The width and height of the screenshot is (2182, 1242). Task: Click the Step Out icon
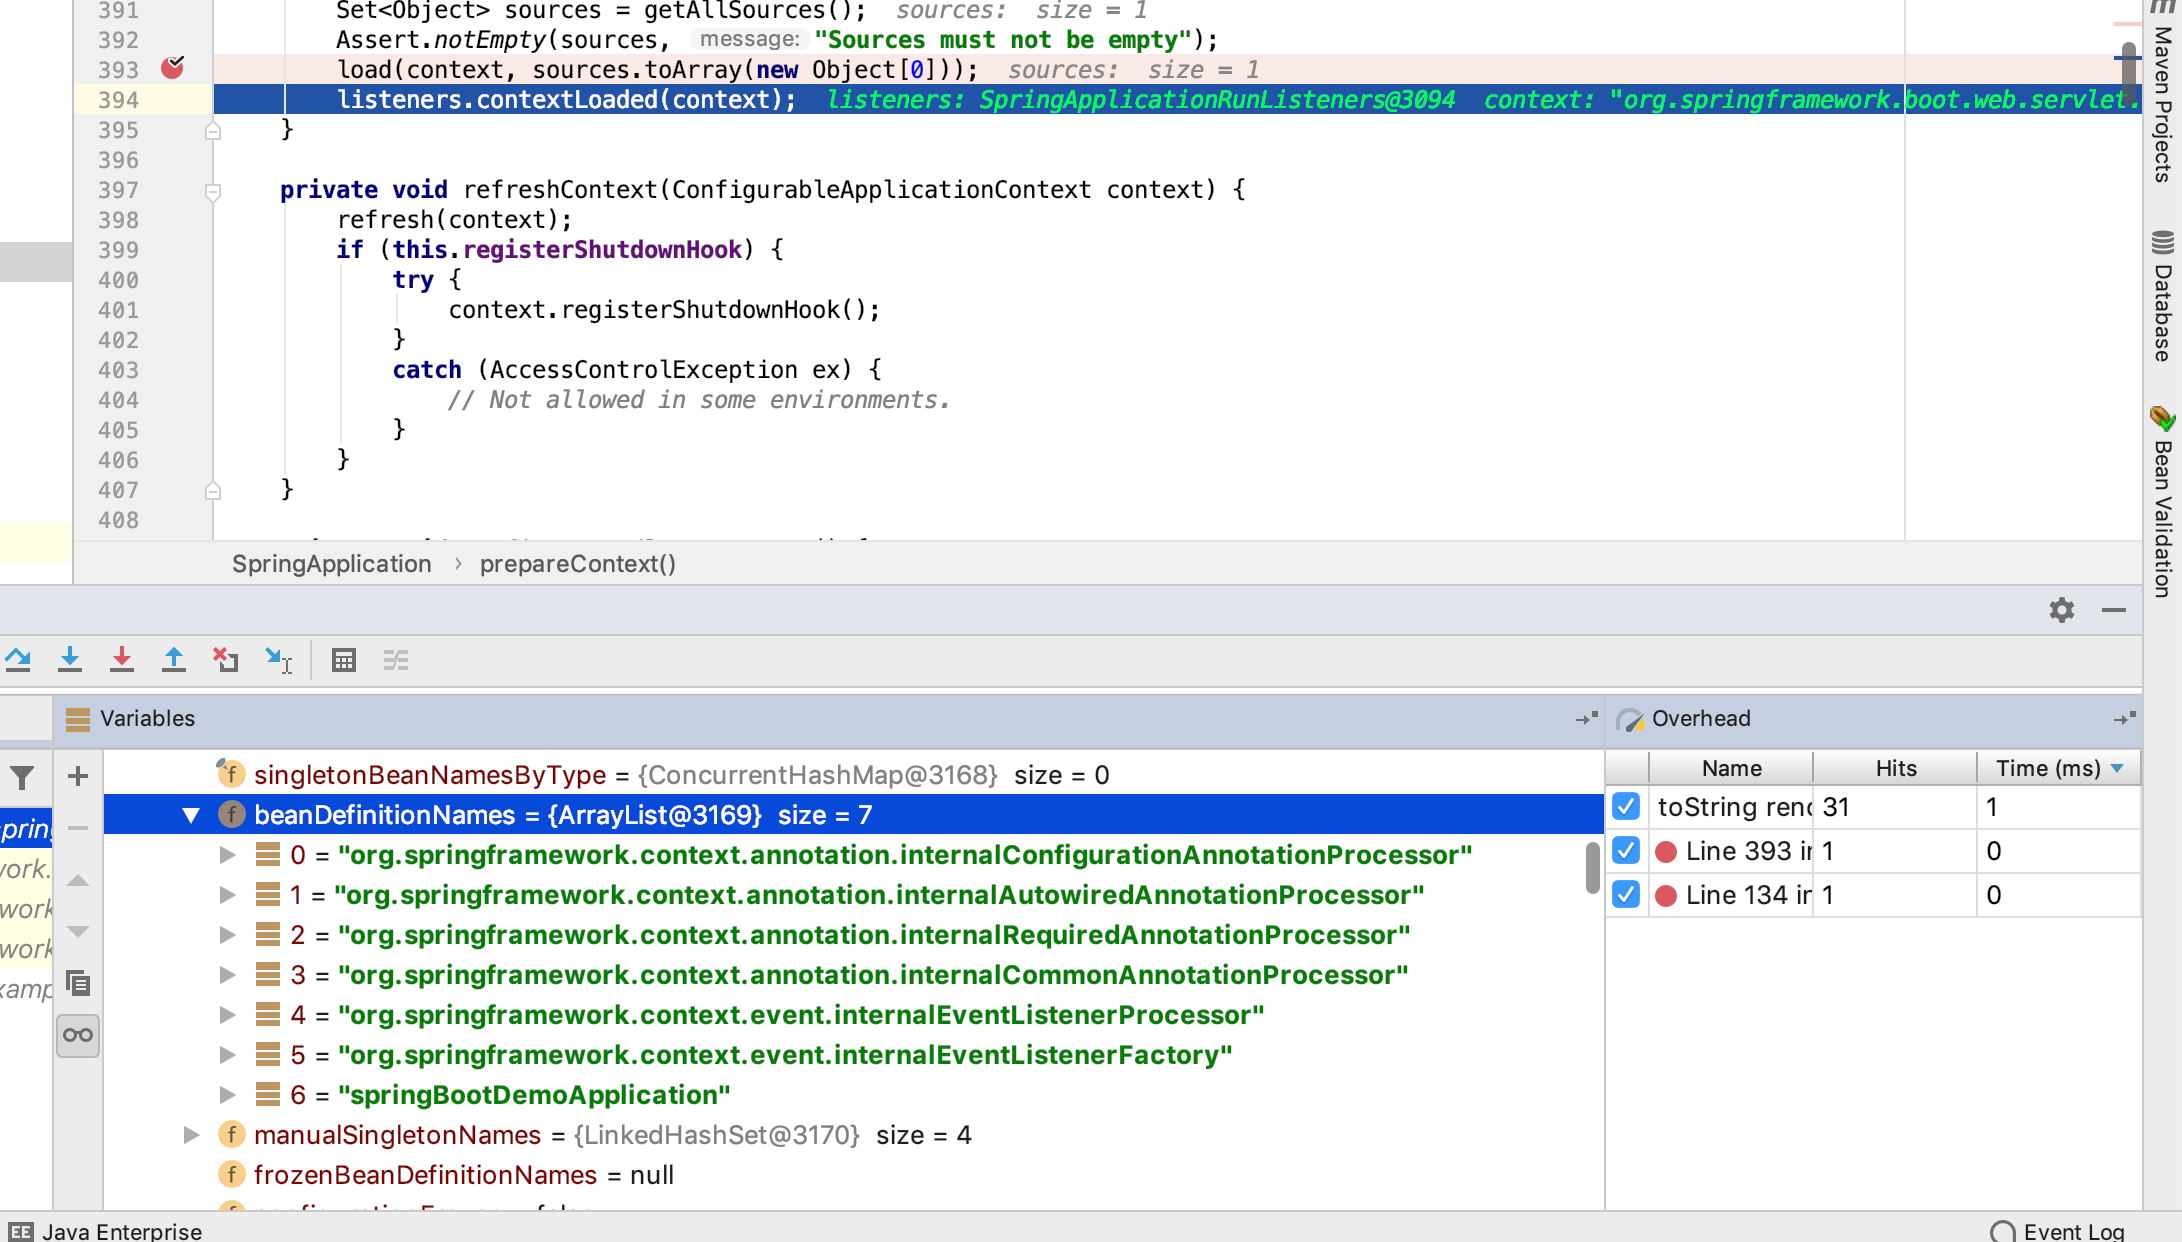pos(174,659)
